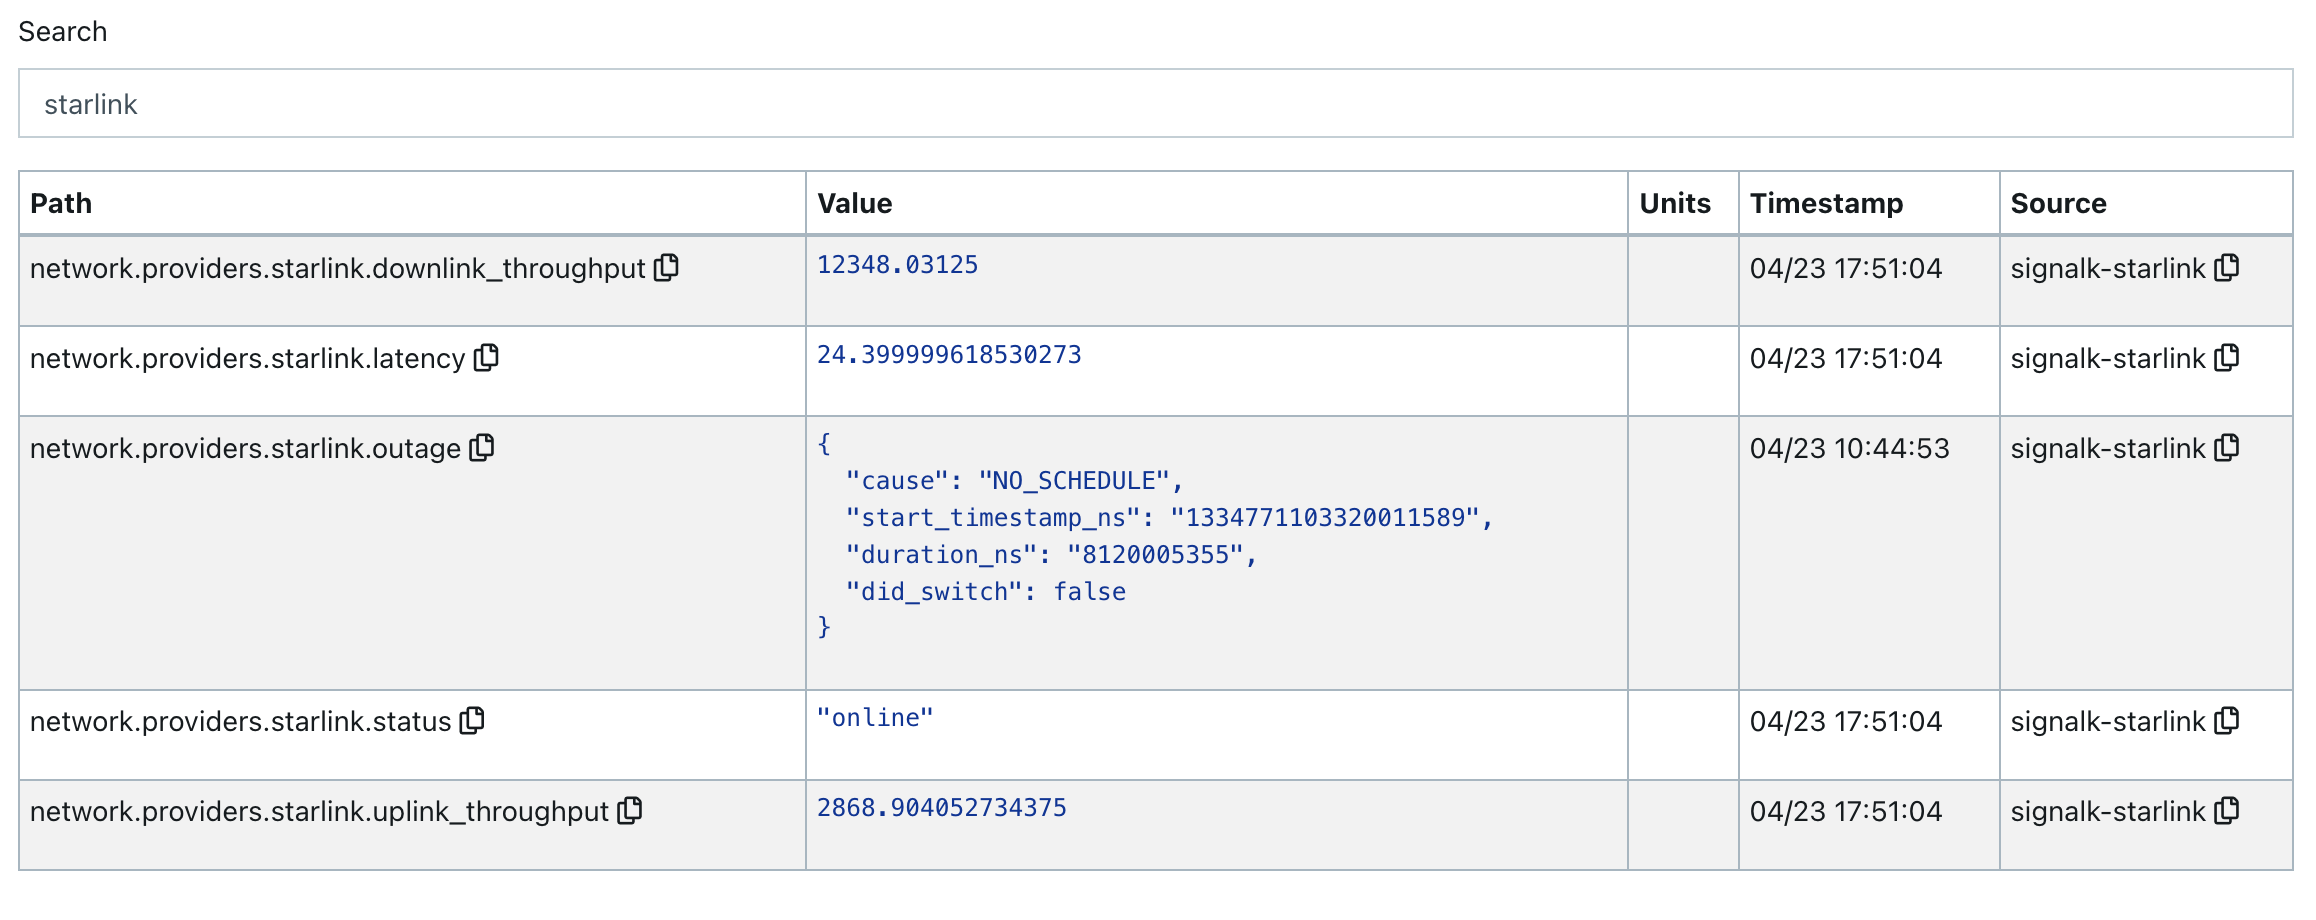
Task: Click the Path column header
Action: 61,204
